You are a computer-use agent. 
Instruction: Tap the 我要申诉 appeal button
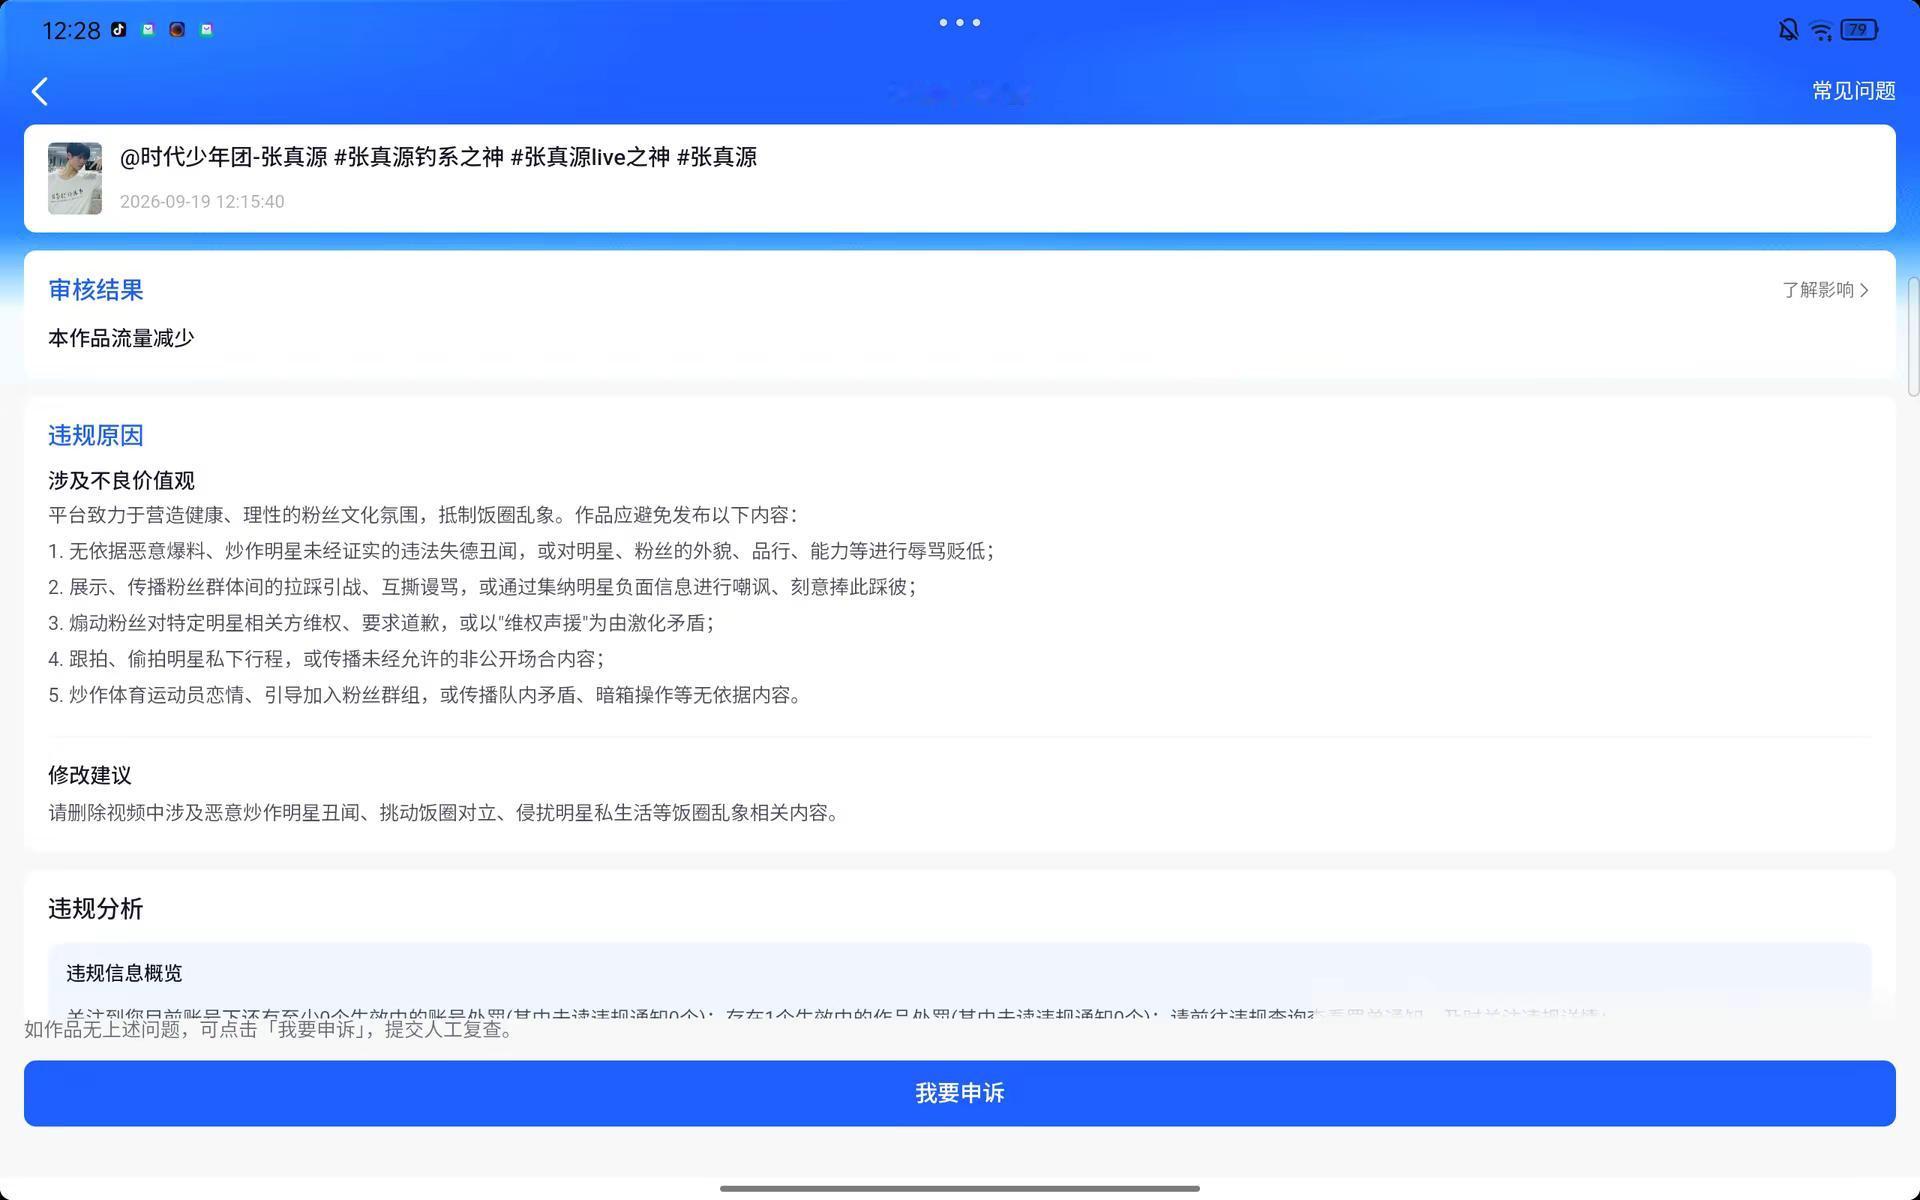pyautogui.click(x=960, y=1093)
